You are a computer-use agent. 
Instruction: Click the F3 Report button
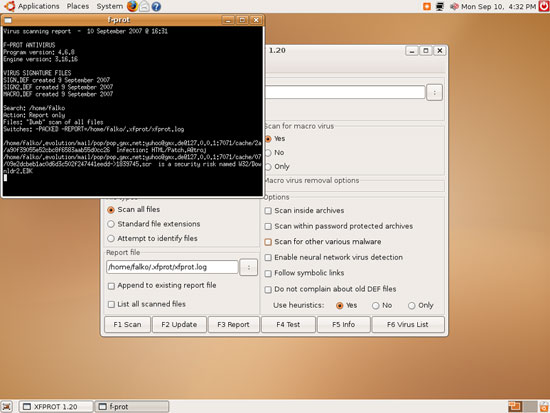pos(233,325)
